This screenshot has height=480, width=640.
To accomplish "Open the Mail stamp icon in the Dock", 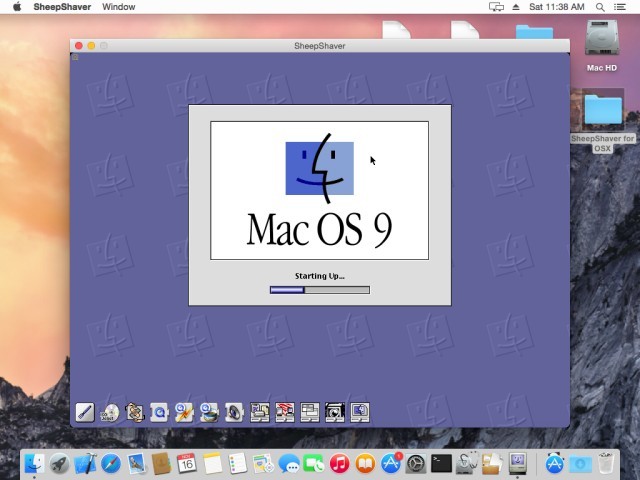I will [136, 463].
